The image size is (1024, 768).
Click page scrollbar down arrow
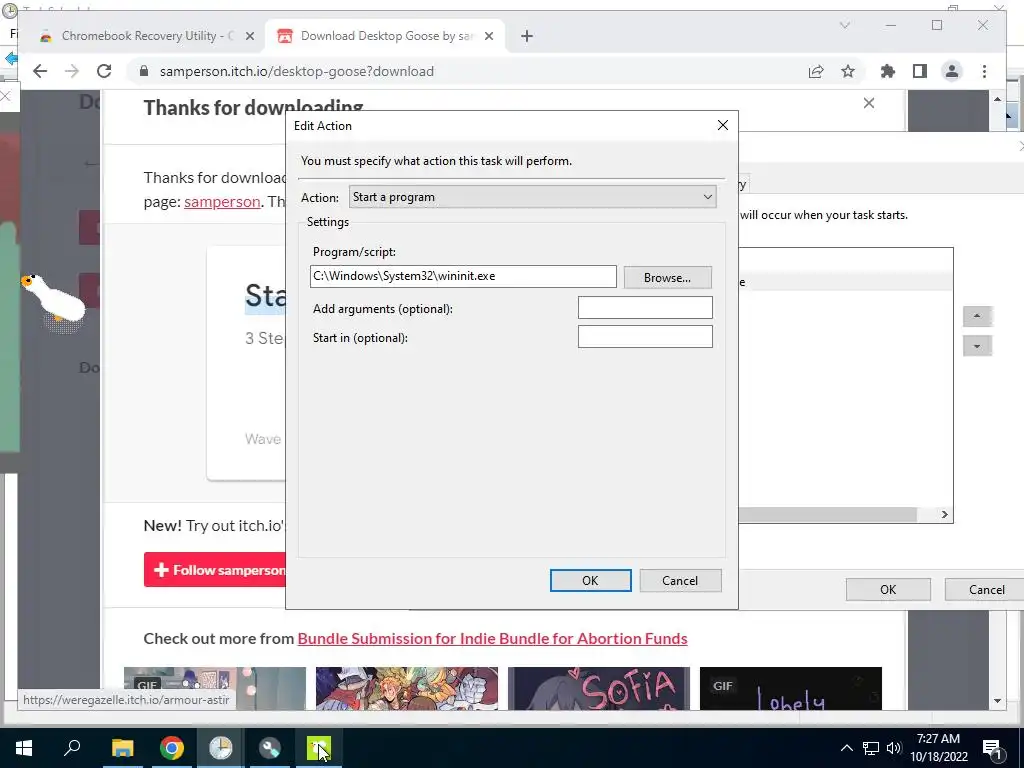997,701
